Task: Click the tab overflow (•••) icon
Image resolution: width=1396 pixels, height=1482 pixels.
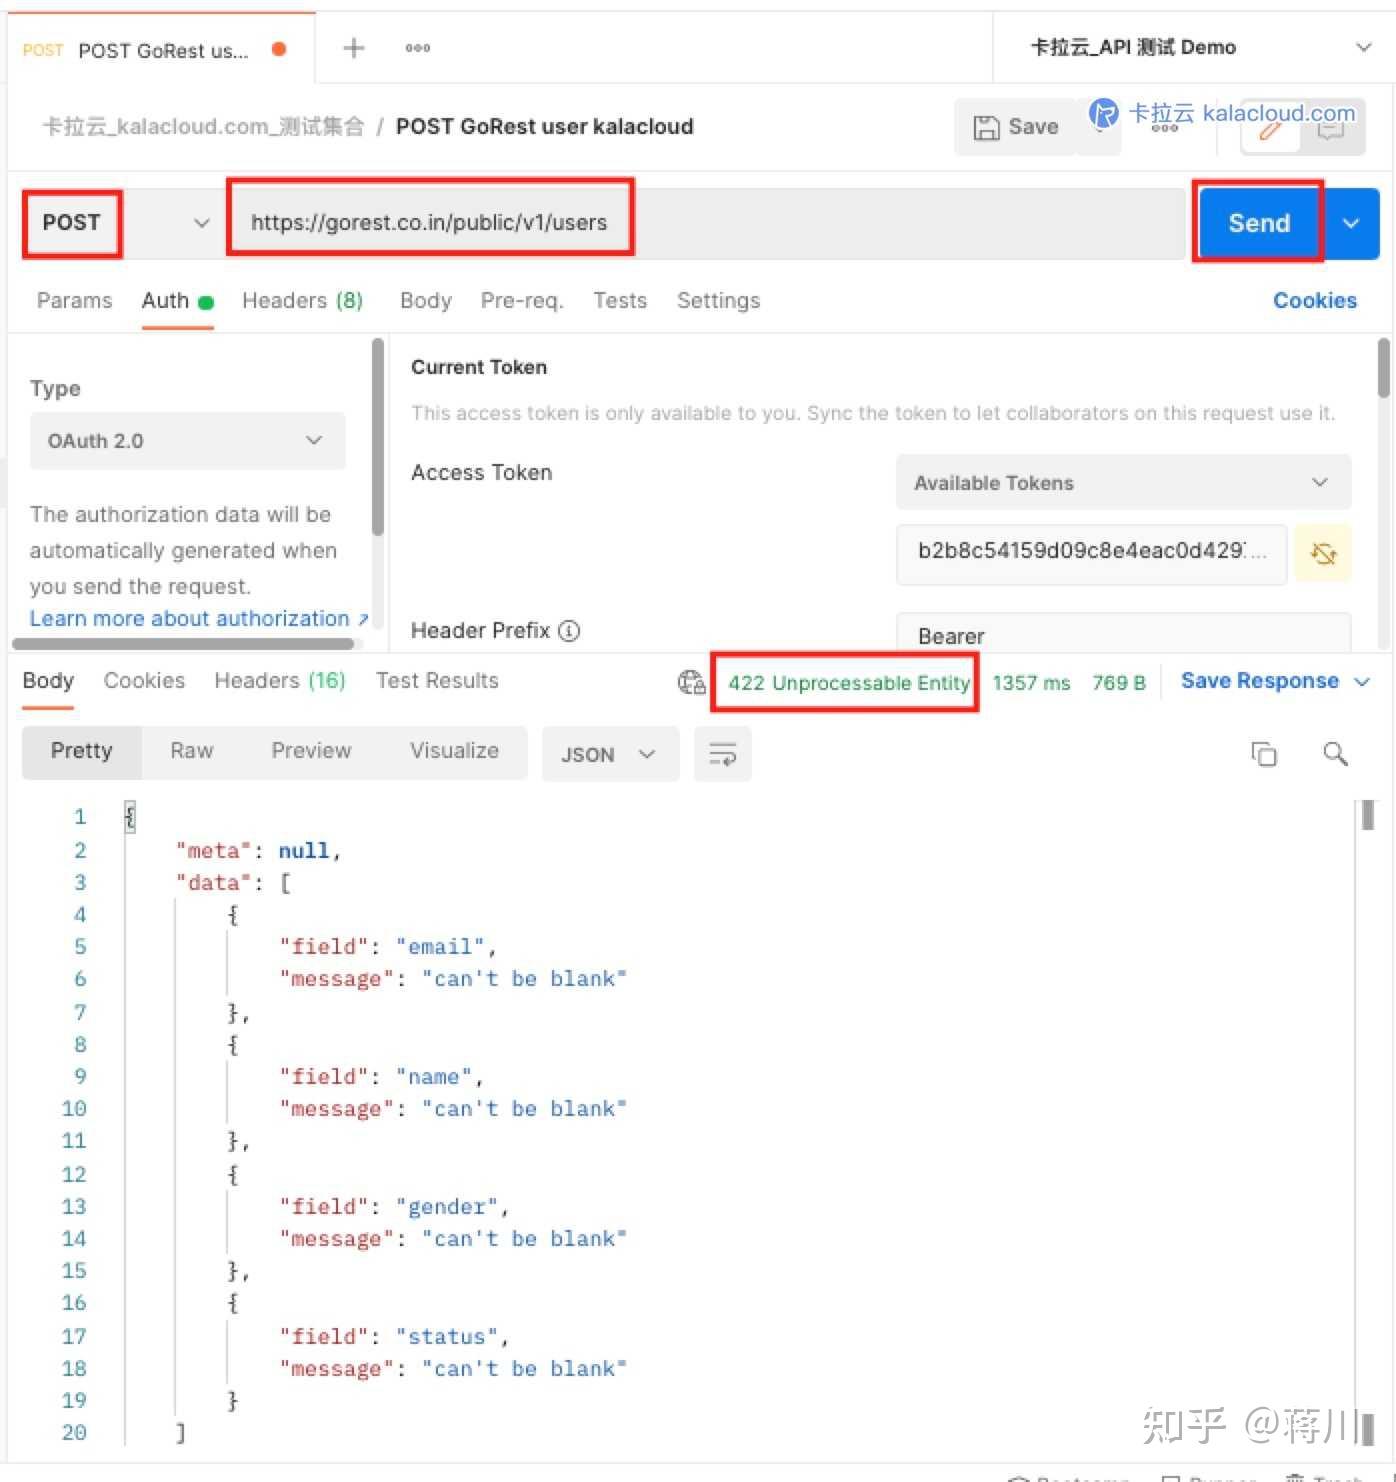Action: point(417,47)
